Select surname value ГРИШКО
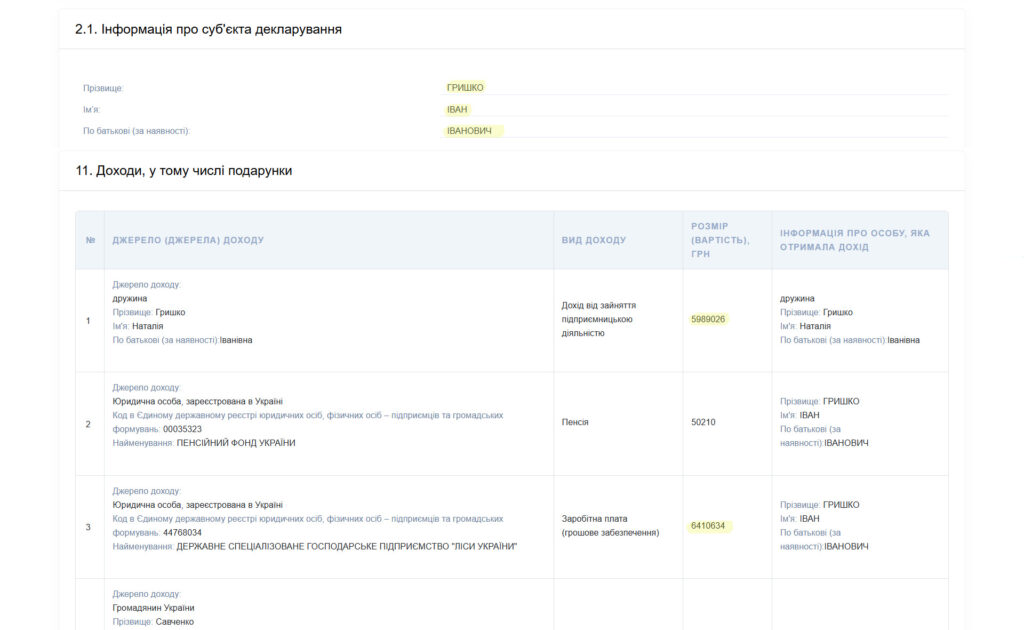 (465, 87)
